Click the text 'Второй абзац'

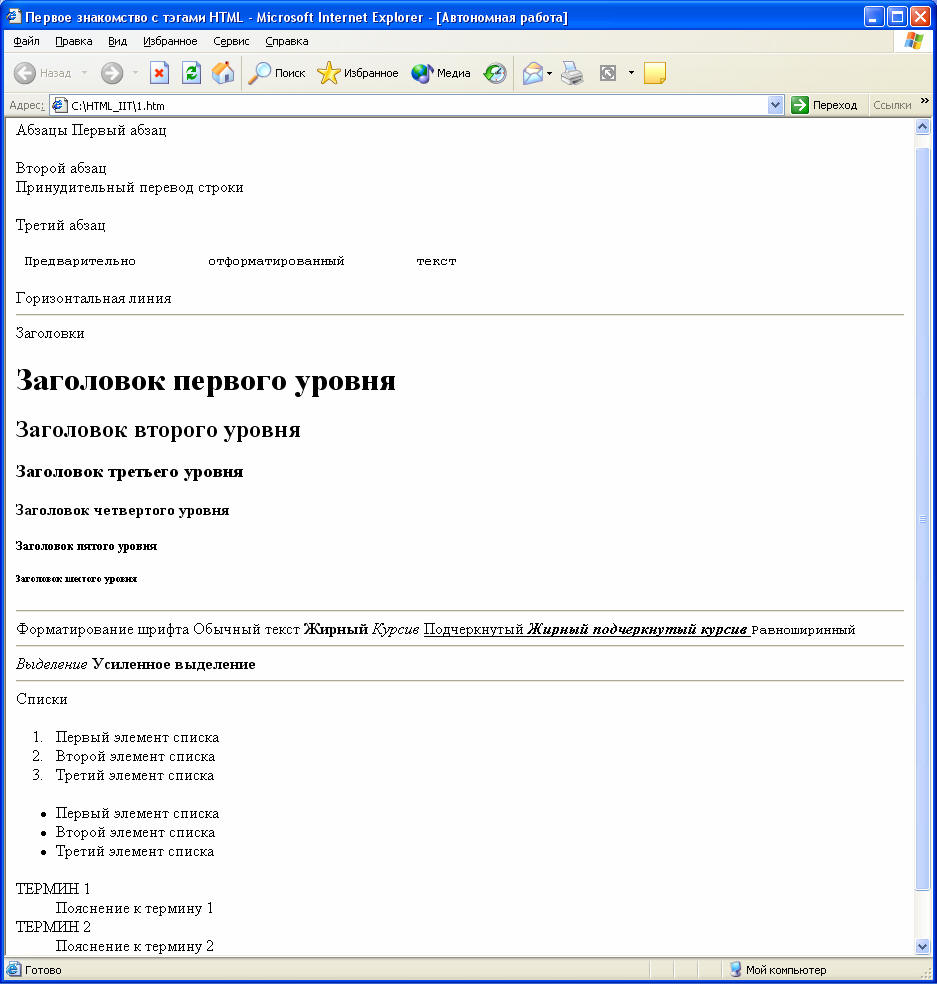[x=62, y=168]
